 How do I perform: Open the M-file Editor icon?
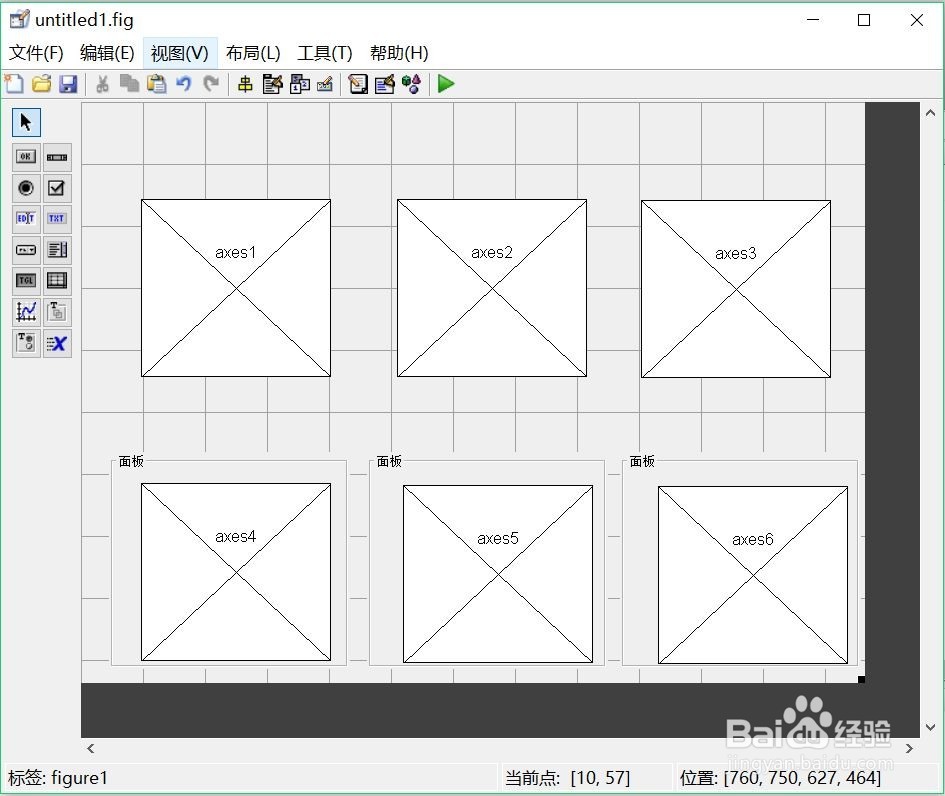[x=358, y=84]
